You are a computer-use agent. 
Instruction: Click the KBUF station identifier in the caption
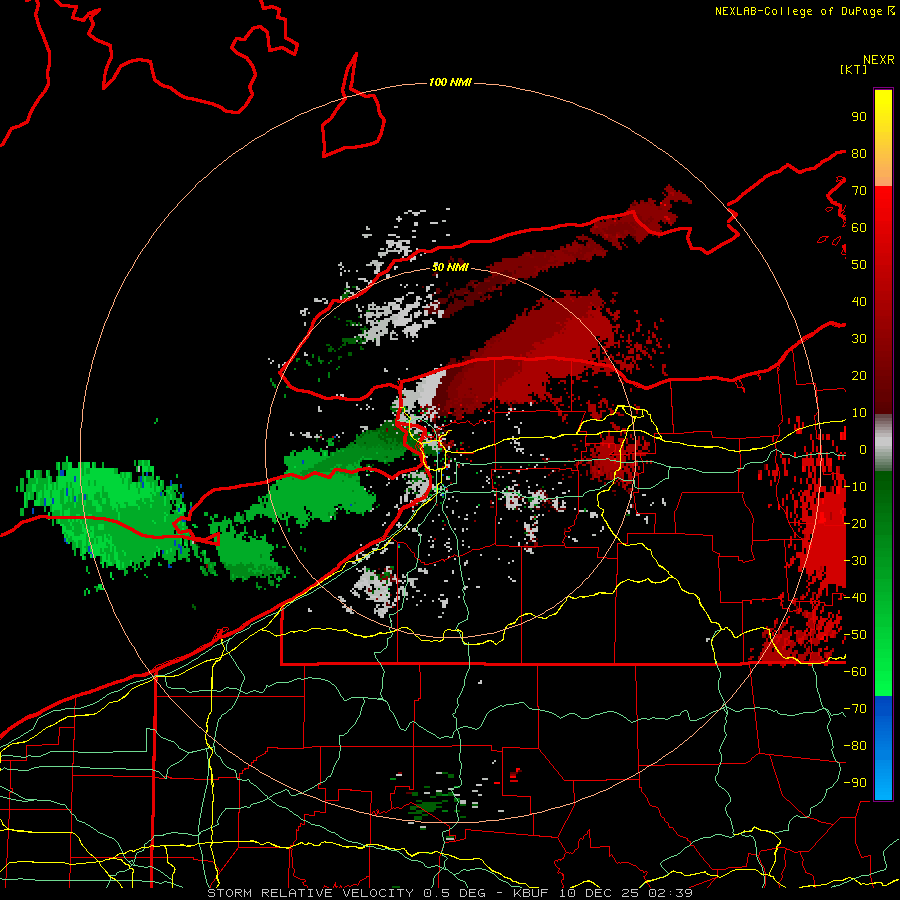(530, 893)
